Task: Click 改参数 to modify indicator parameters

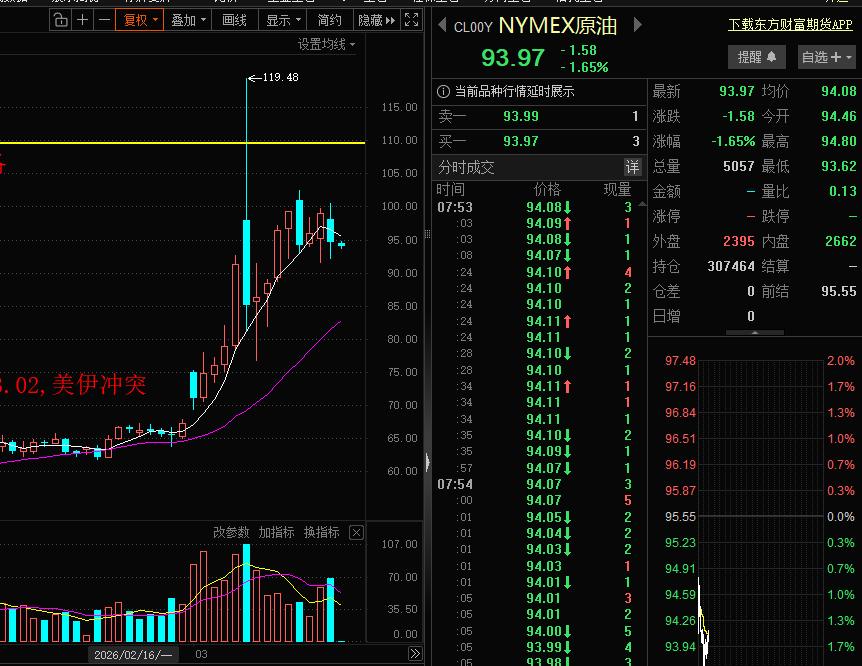Action: click(x=231, y=532)
